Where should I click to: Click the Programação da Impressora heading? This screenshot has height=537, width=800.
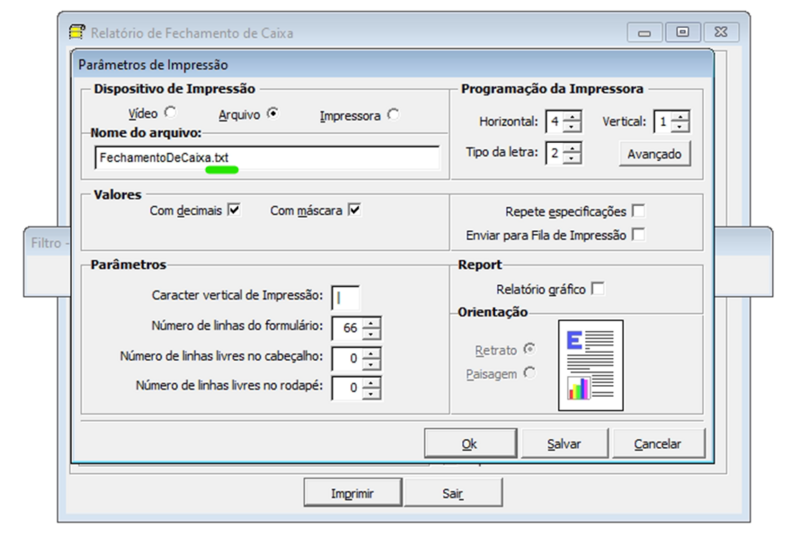tap(553, 89)
